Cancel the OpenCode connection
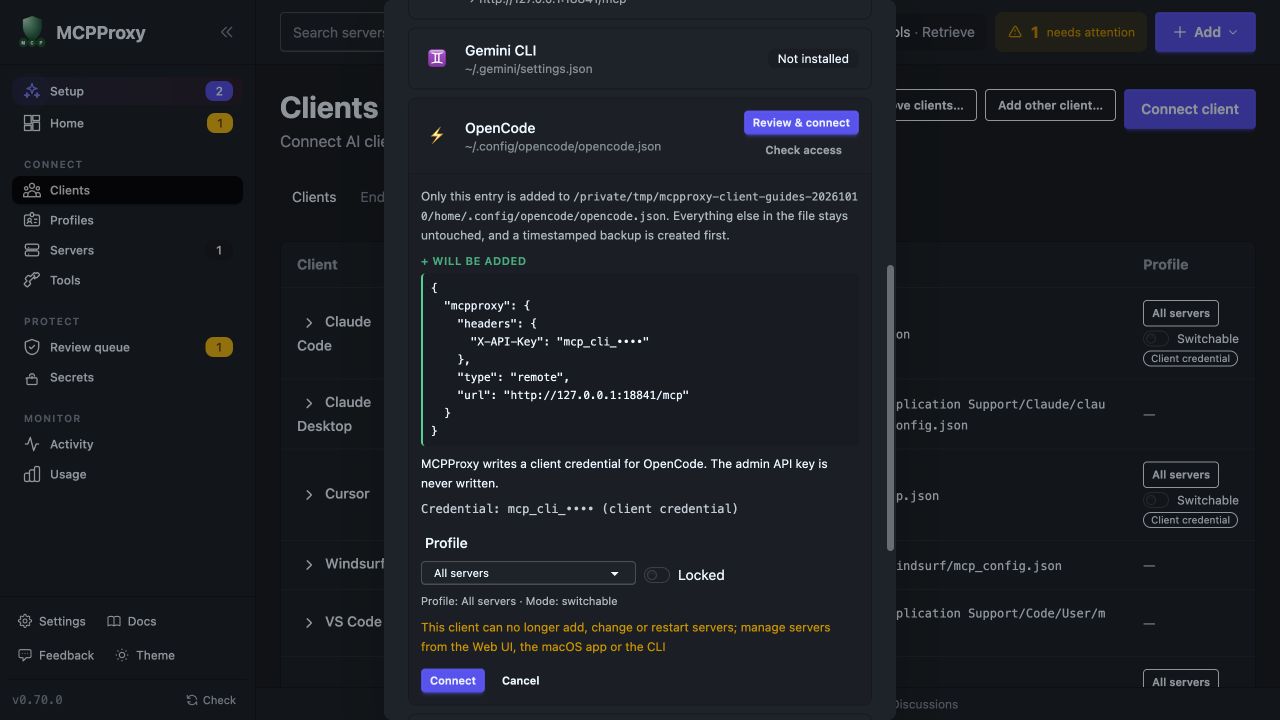Image resolution: width=1280 pixels, height=720 pixels. click(520, 680)
